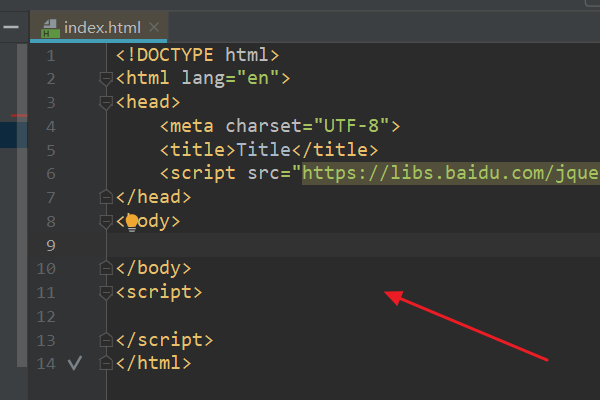This screenshot has width=600, height=400.
Task: Open the libs.baidu.com script URL
Action: [450, 173]
